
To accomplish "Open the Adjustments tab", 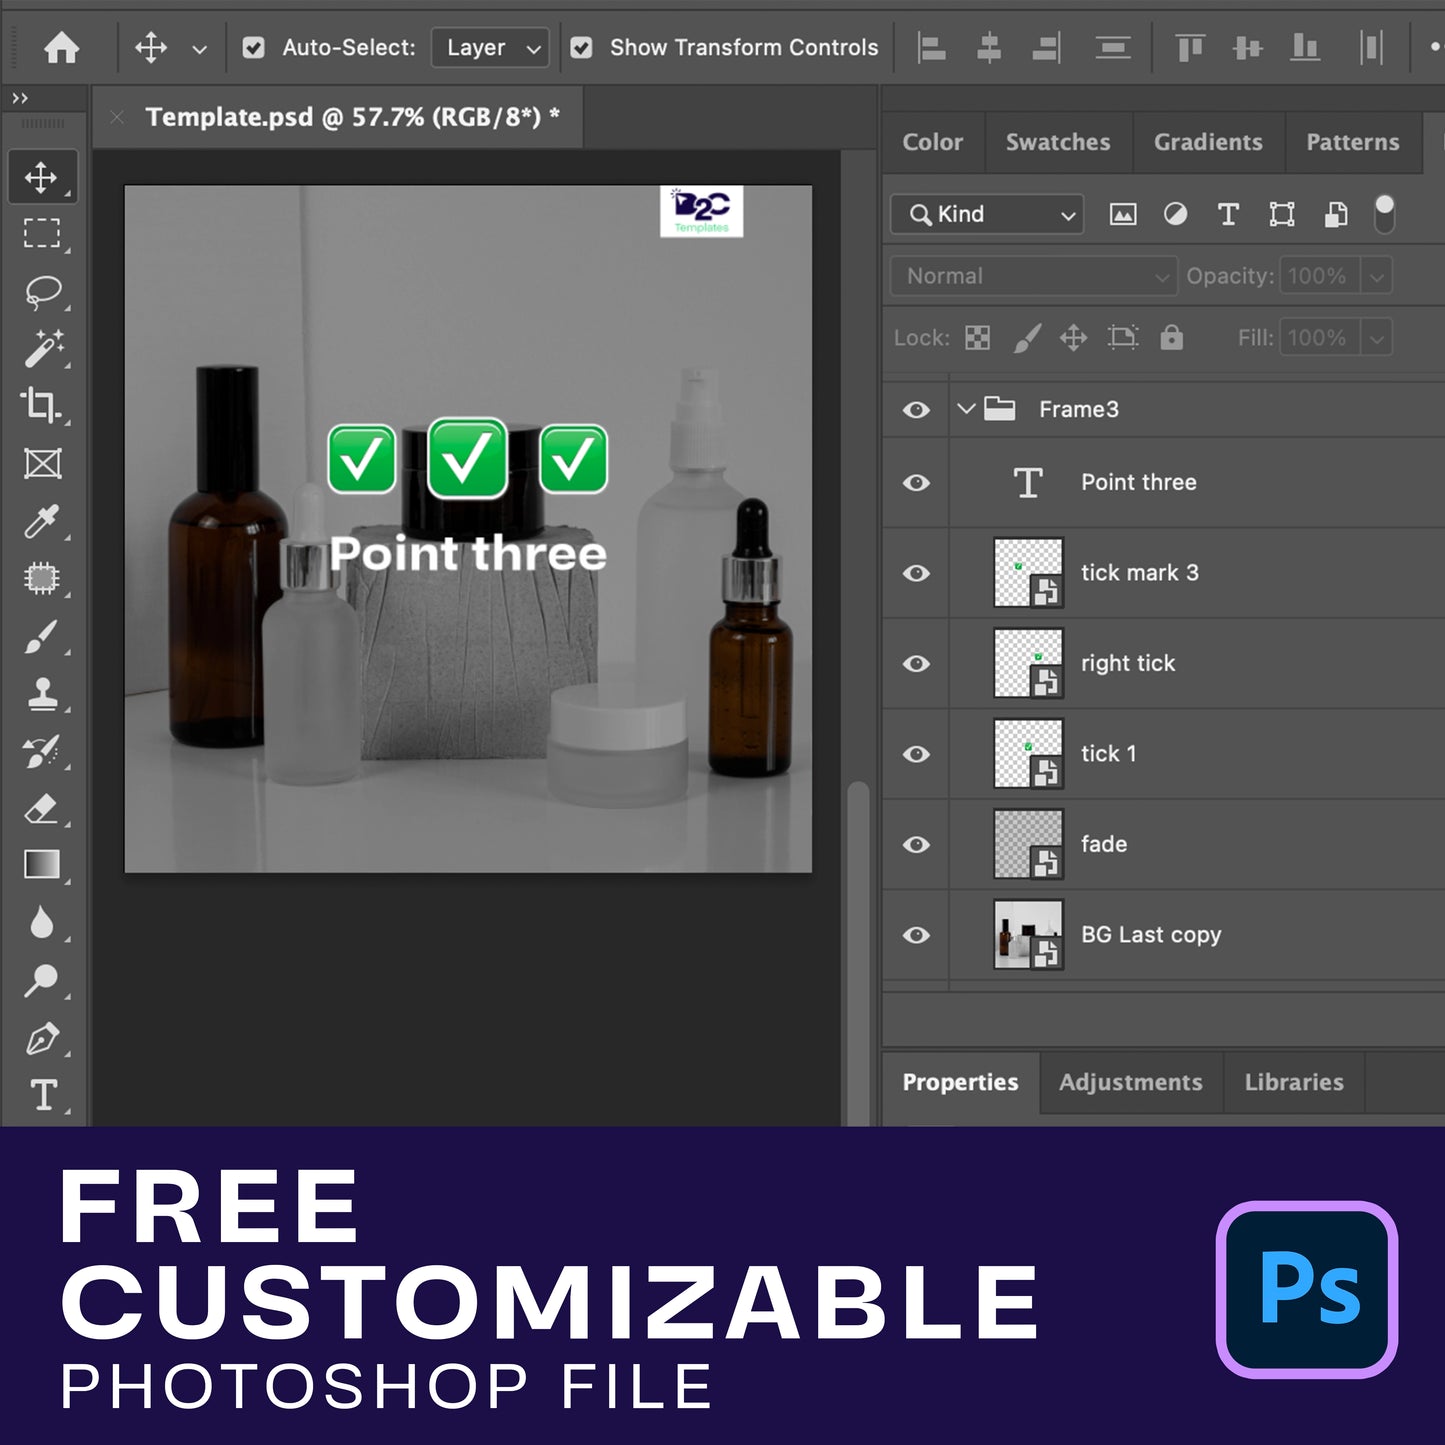I will [1130, 1082].
